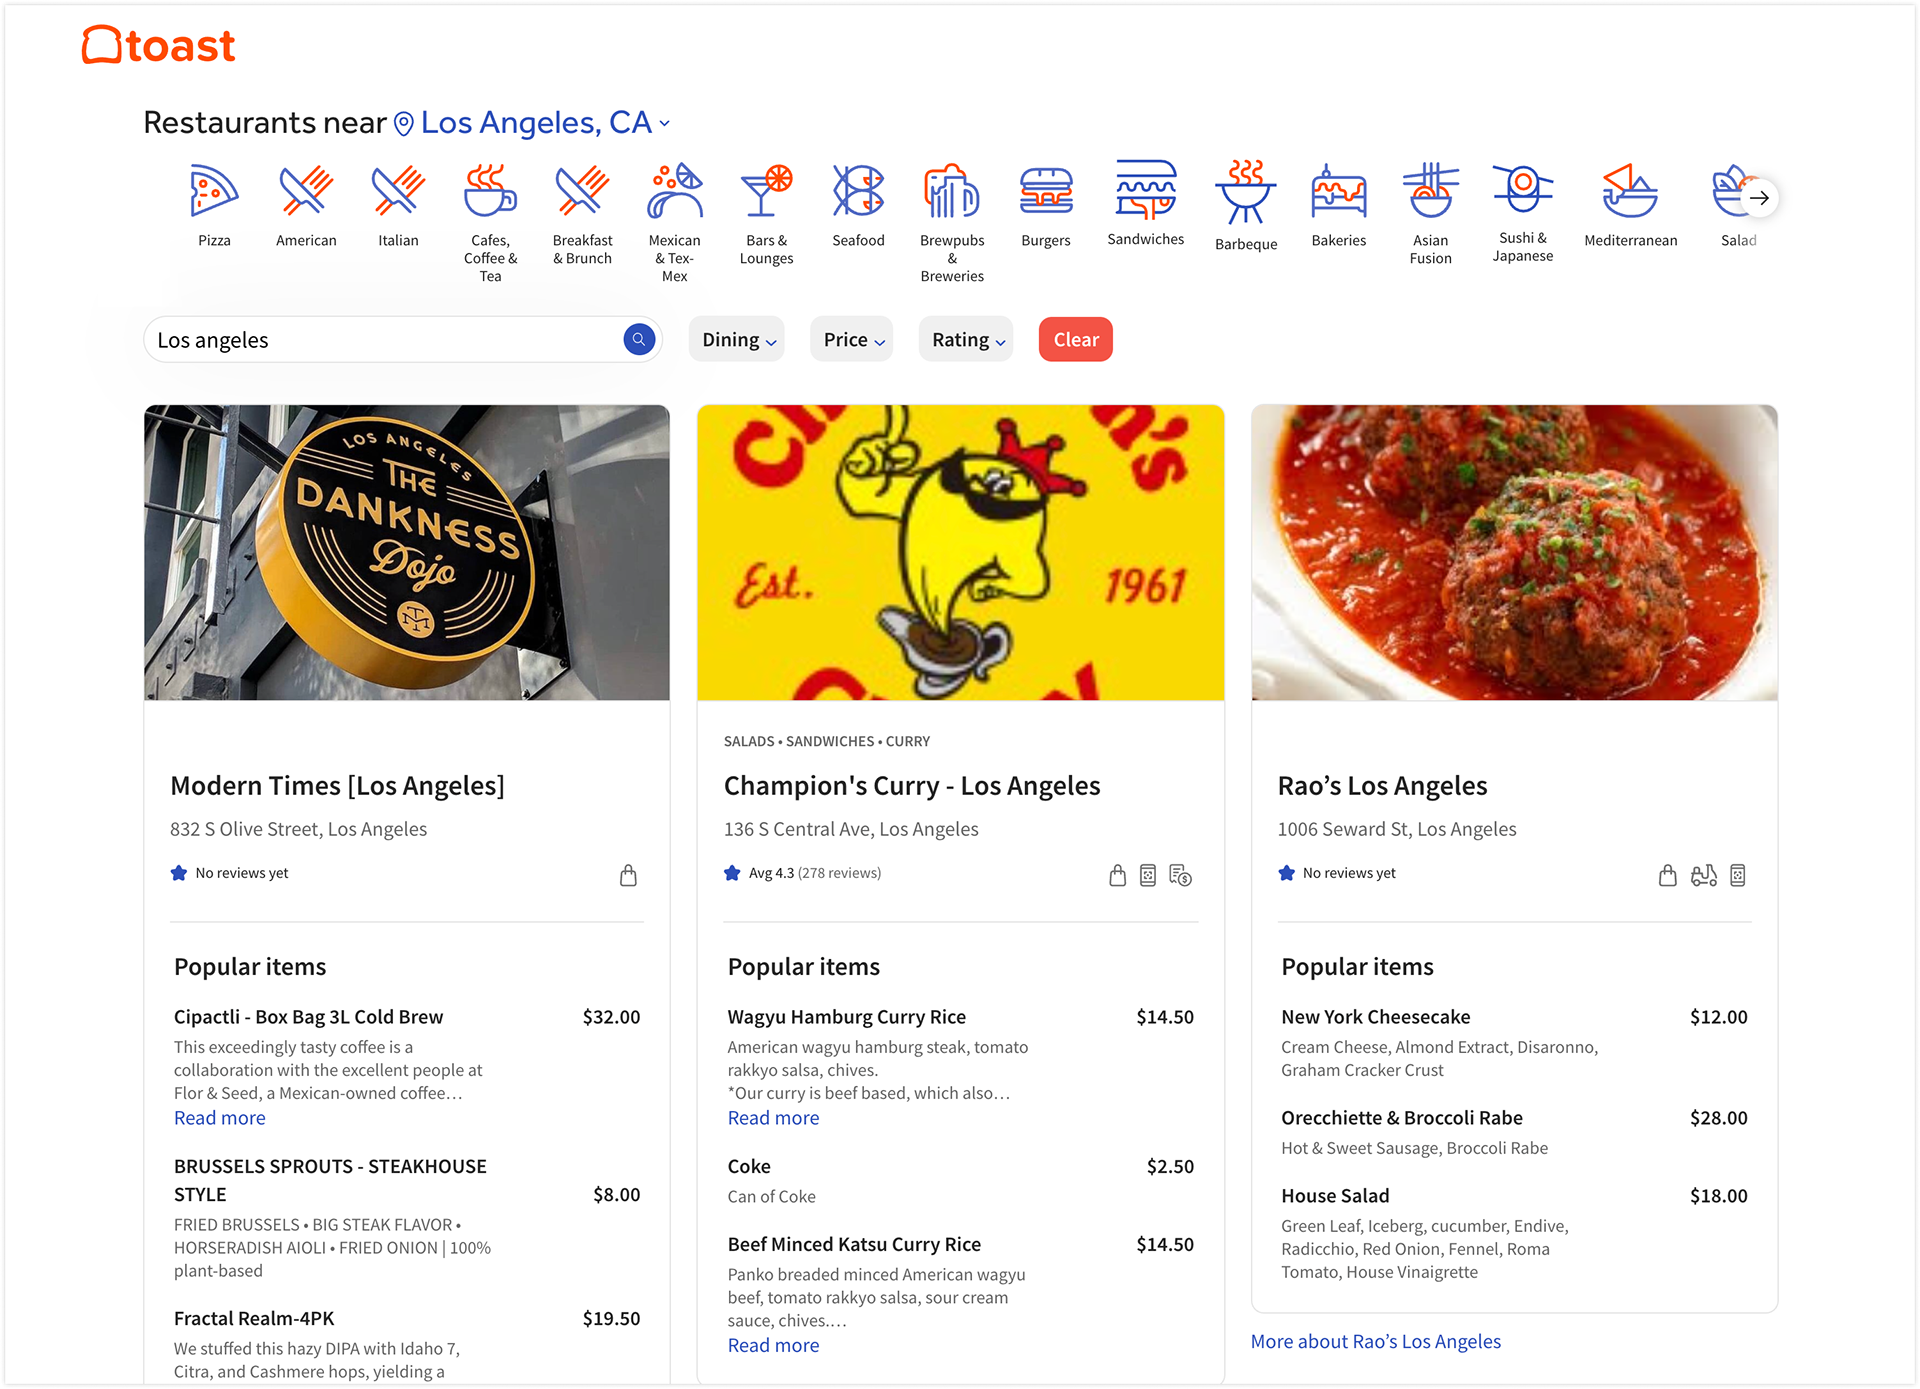Click the takeout bag icon on Modern Times card
Viewport: 1920px width, 1389px height.
pyautogui.click(x=628, y=875)
